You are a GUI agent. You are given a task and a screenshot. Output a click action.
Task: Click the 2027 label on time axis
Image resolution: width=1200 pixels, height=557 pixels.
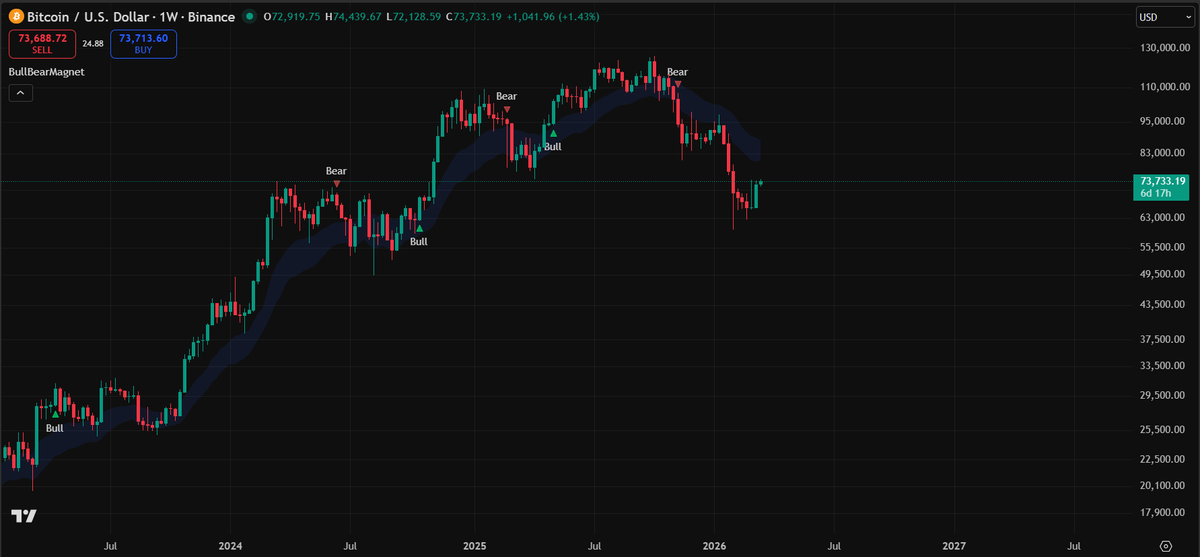point(955,546)
